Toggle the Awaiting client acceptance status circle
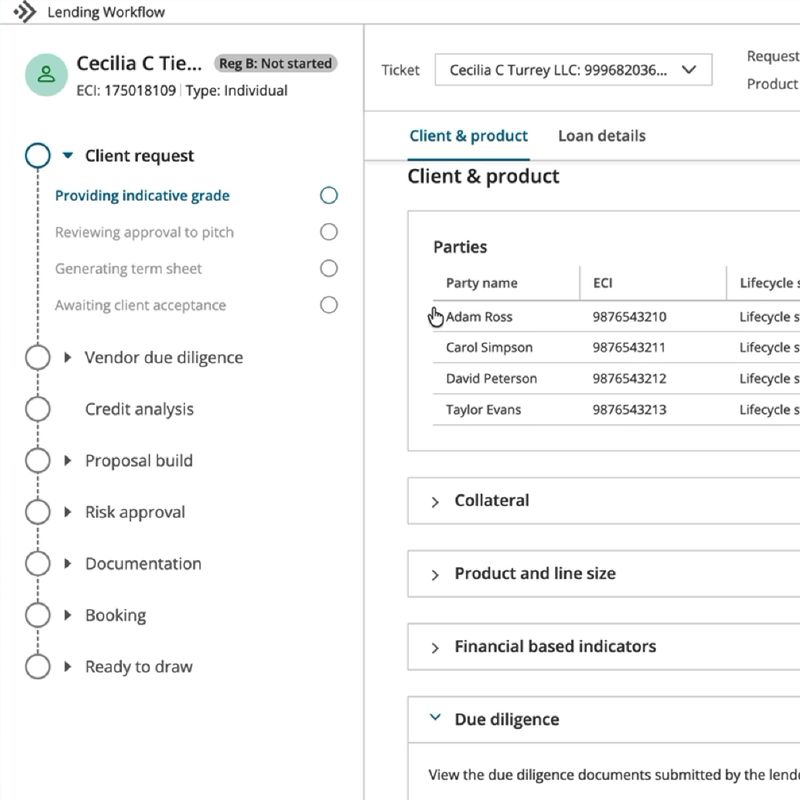 coord(329,305)
